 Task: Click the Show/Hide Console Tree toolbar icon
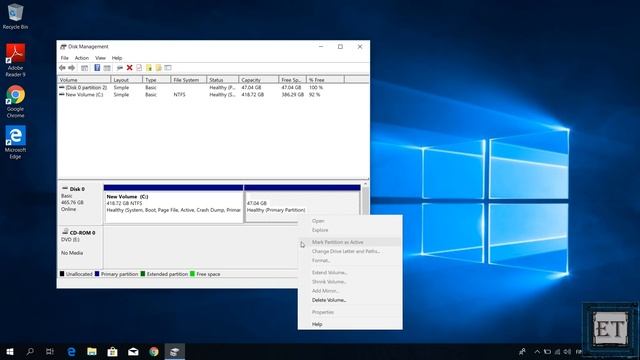(x=84, y=68)
